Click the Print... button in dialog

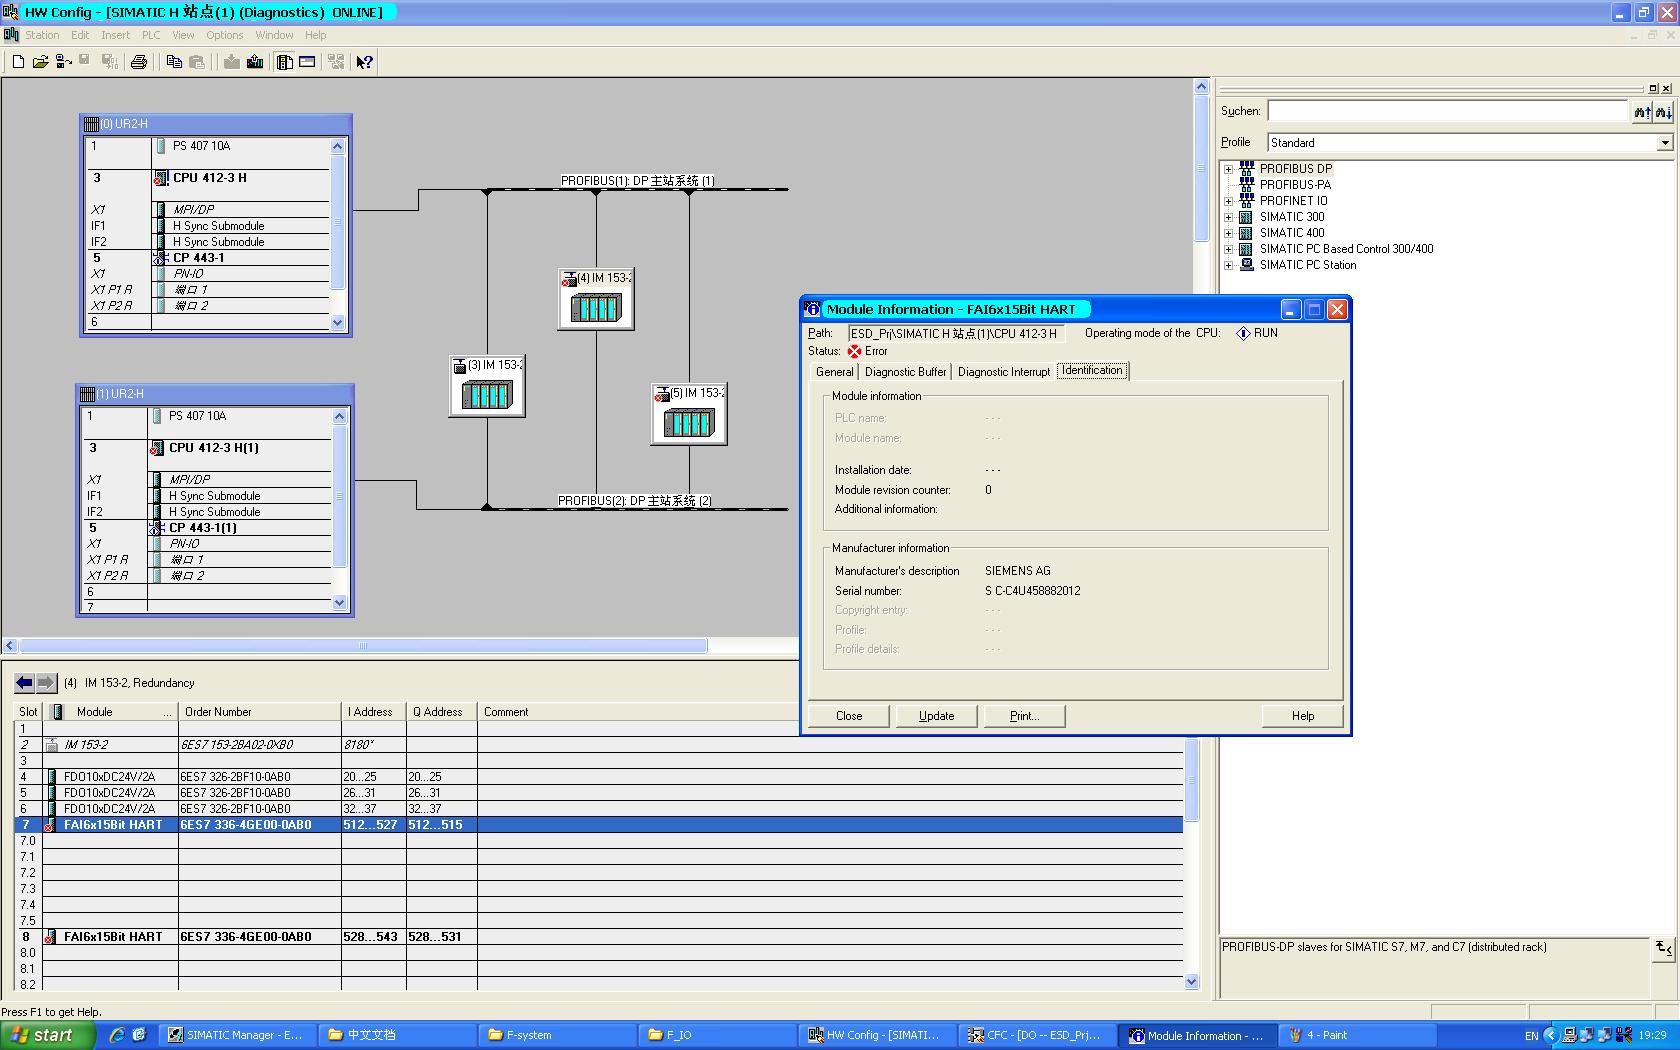[1024, 716]
